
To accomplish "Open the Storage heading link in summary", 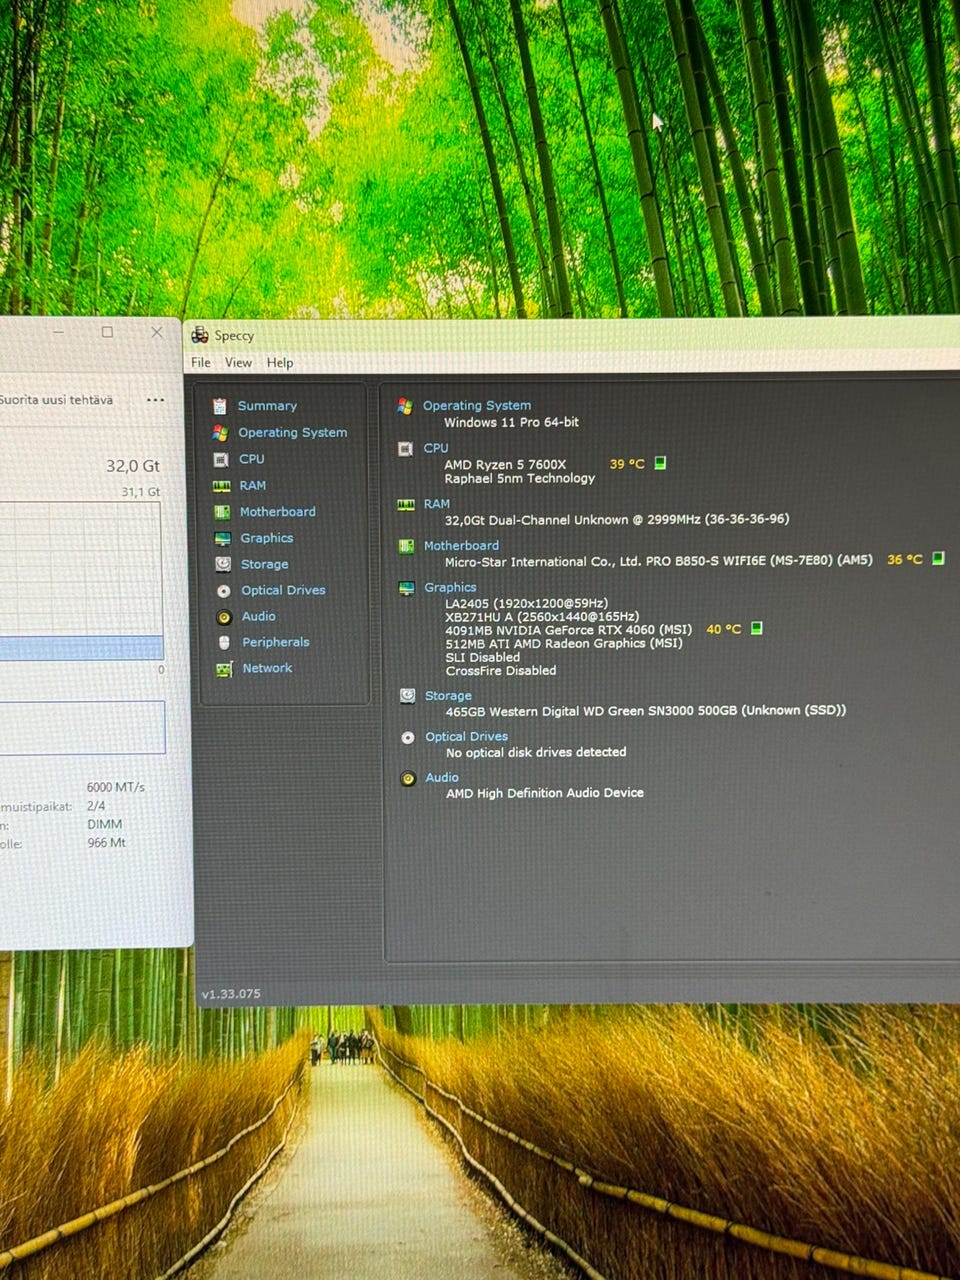I will 448,696.
